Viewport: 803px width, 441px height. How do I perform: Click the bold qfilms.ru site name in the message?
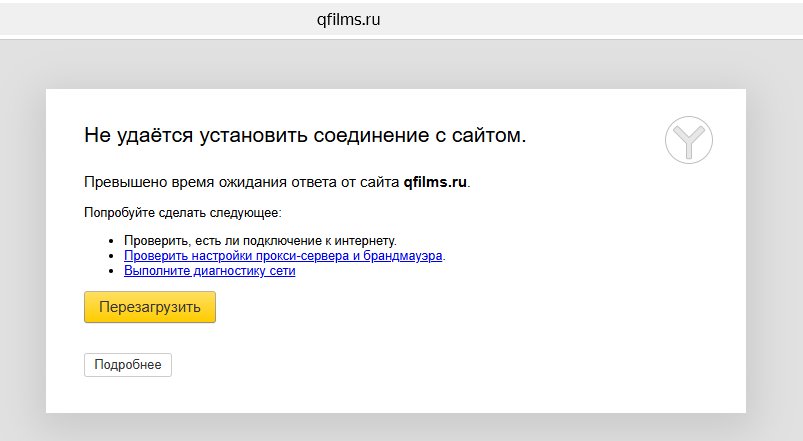435,182
